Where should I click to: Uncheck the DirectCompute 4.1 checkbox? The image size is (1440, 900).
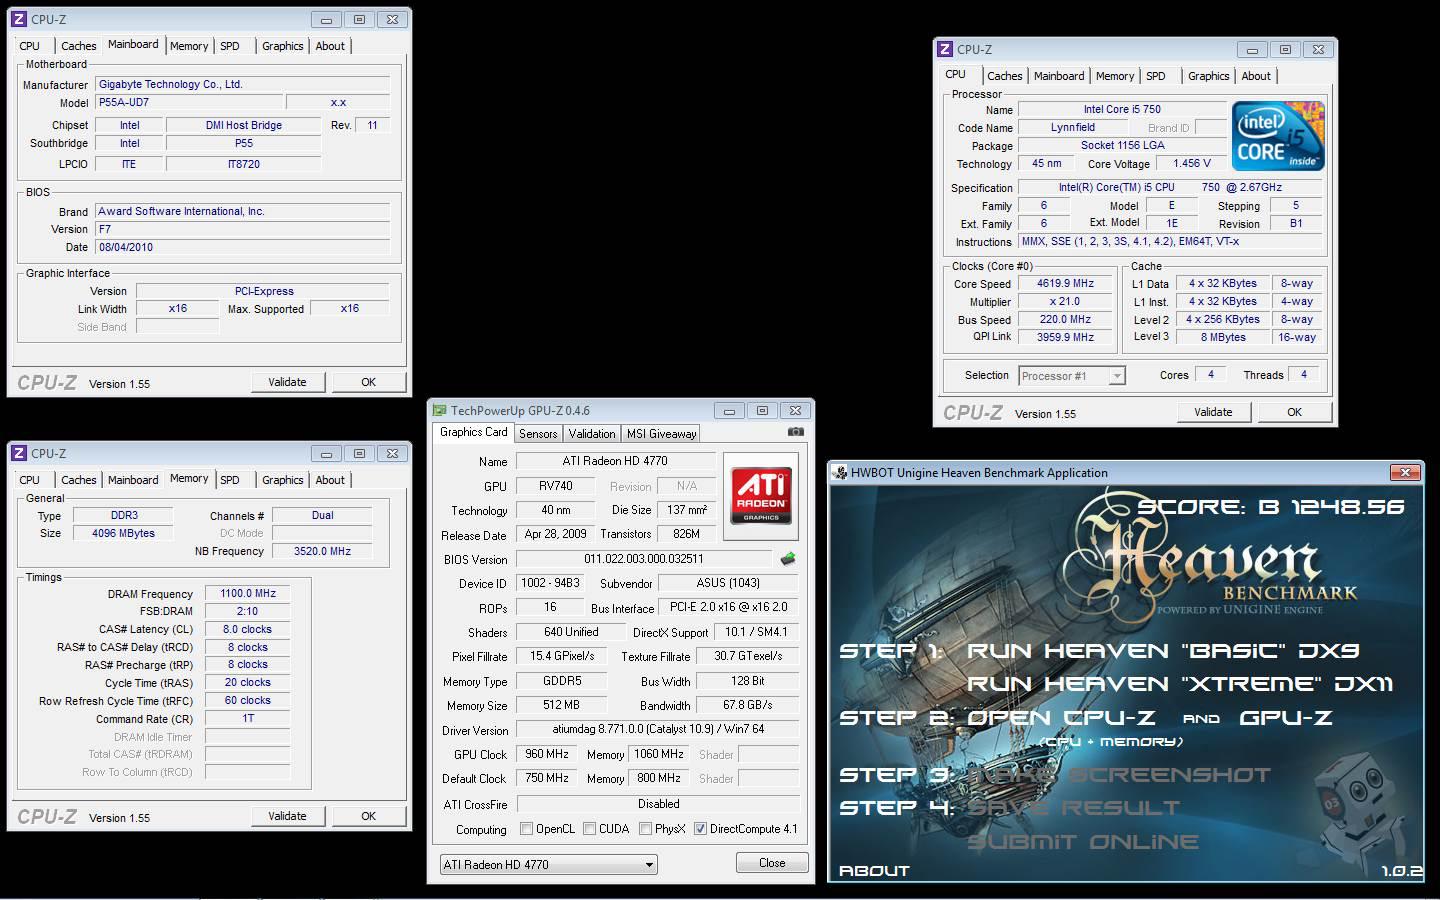[700, 829]
